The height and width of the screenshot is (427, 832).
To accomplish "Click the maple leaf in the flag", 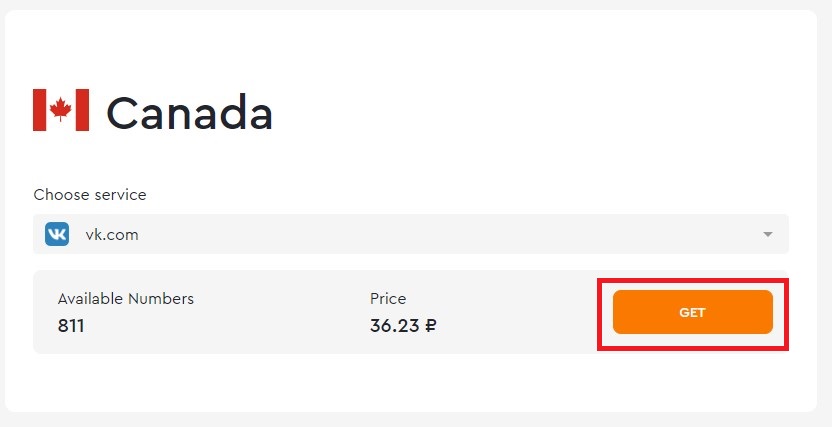I will pyautogui.click(x=60, y=109).
